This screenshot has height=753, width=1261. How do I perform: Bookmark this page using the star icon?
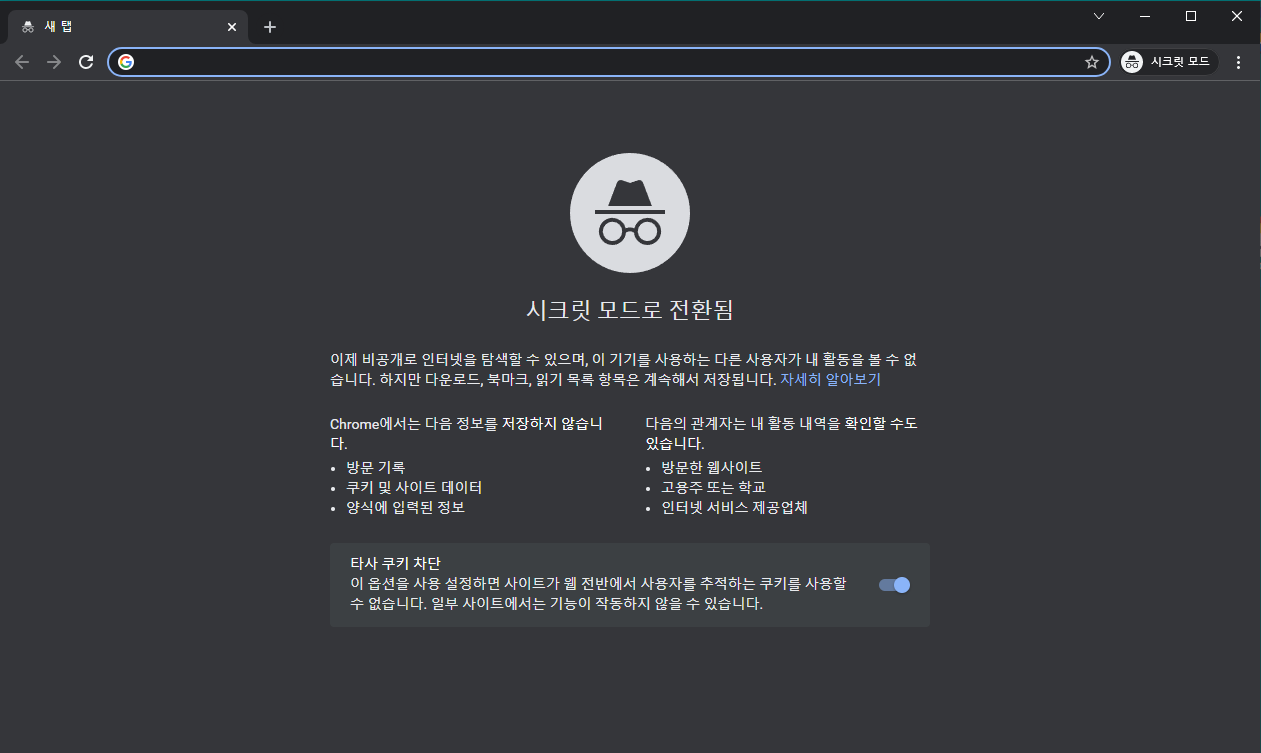click(x=1091, y=61)
